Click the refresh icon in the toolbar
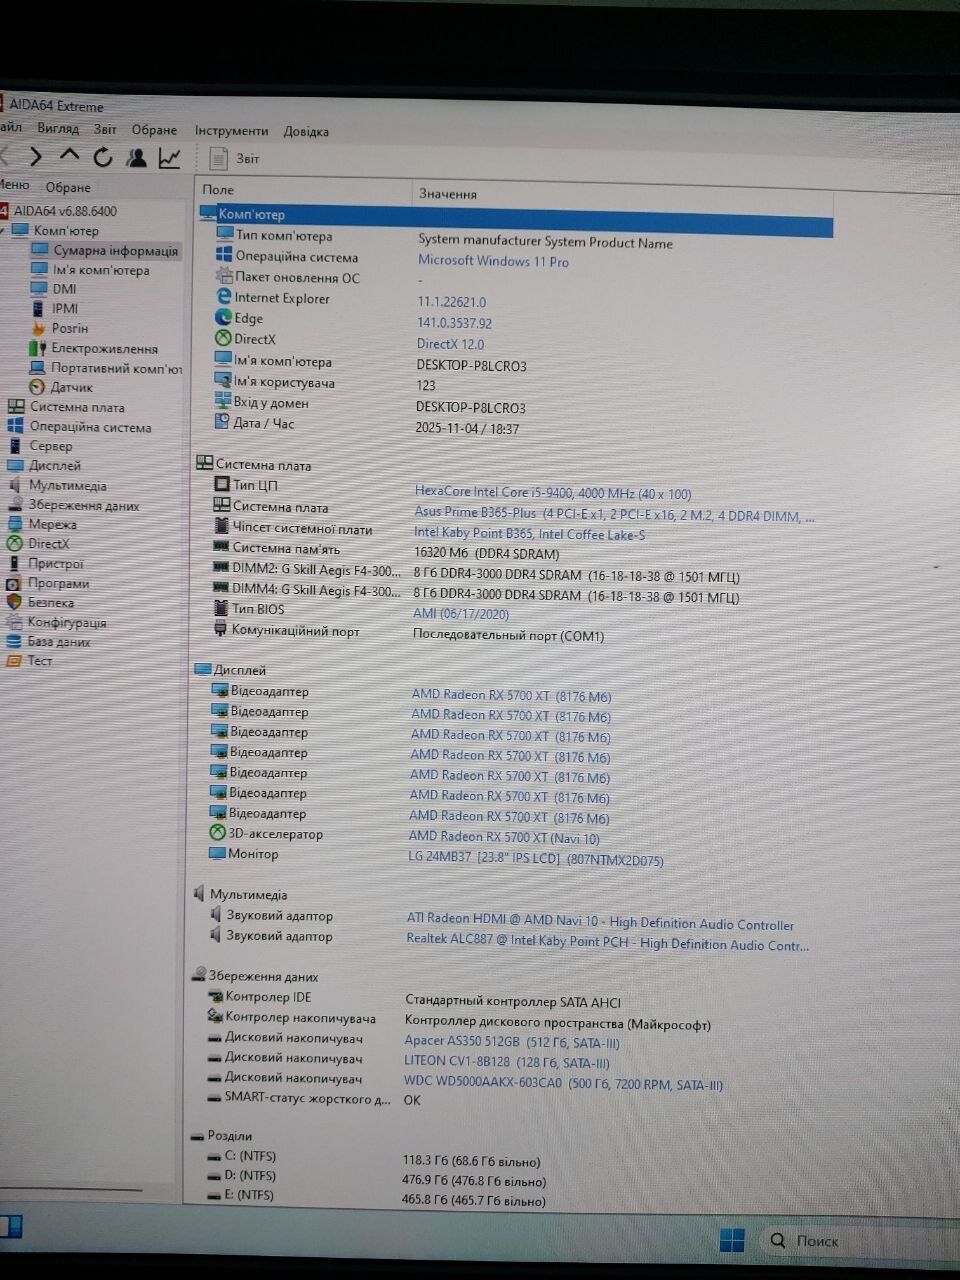Viewport: 960px width, 1280px height. pyautogui.click(x=102, y=157)
